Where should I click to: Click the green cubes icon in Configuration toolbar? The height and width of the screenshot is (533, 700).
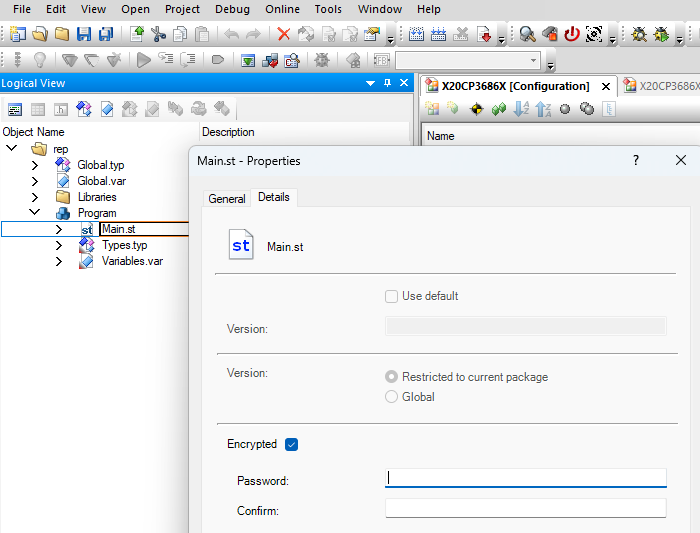(x=499, y=109)
